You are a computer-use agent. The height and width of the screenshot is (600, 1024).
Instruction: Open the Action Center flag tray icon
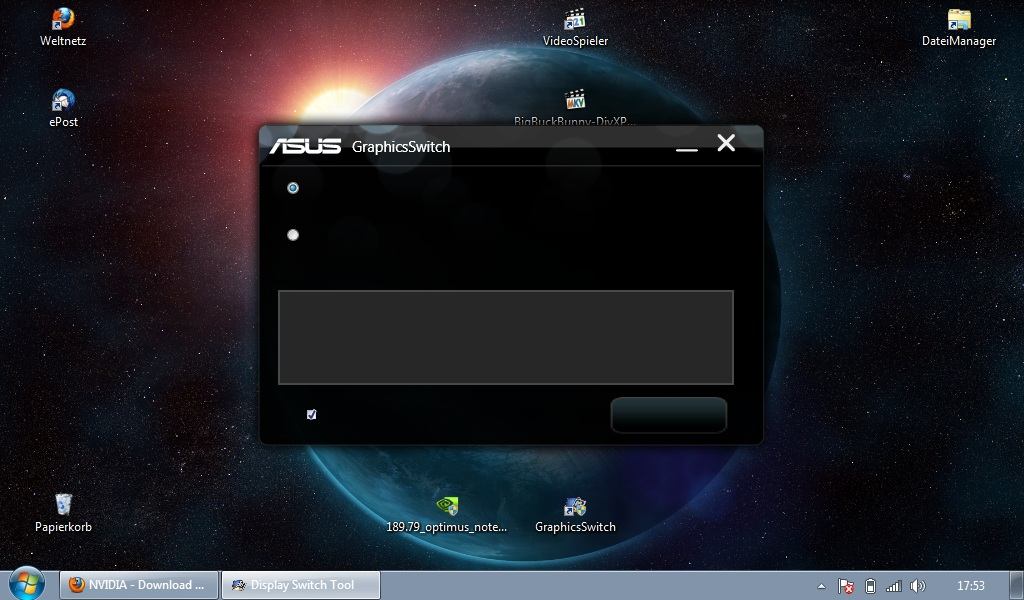tap(846, 586)
